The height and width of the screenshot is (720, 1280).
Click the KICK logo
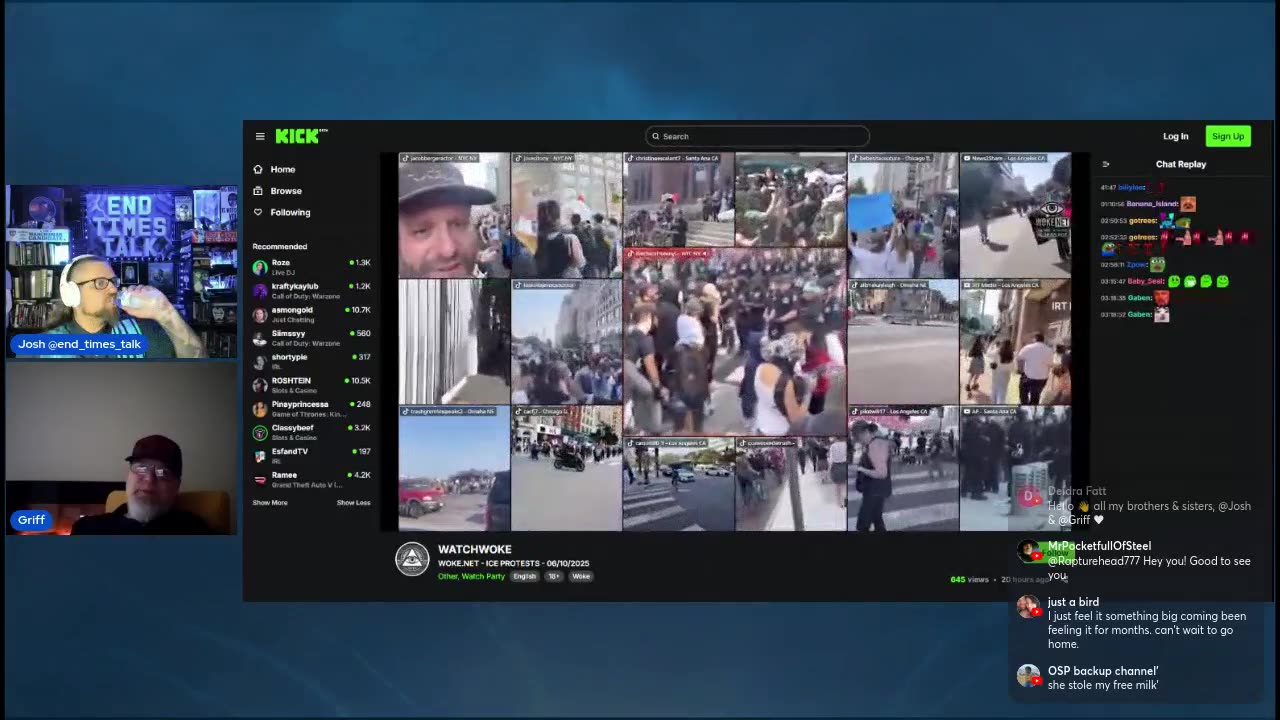click(x=300, y=136)
